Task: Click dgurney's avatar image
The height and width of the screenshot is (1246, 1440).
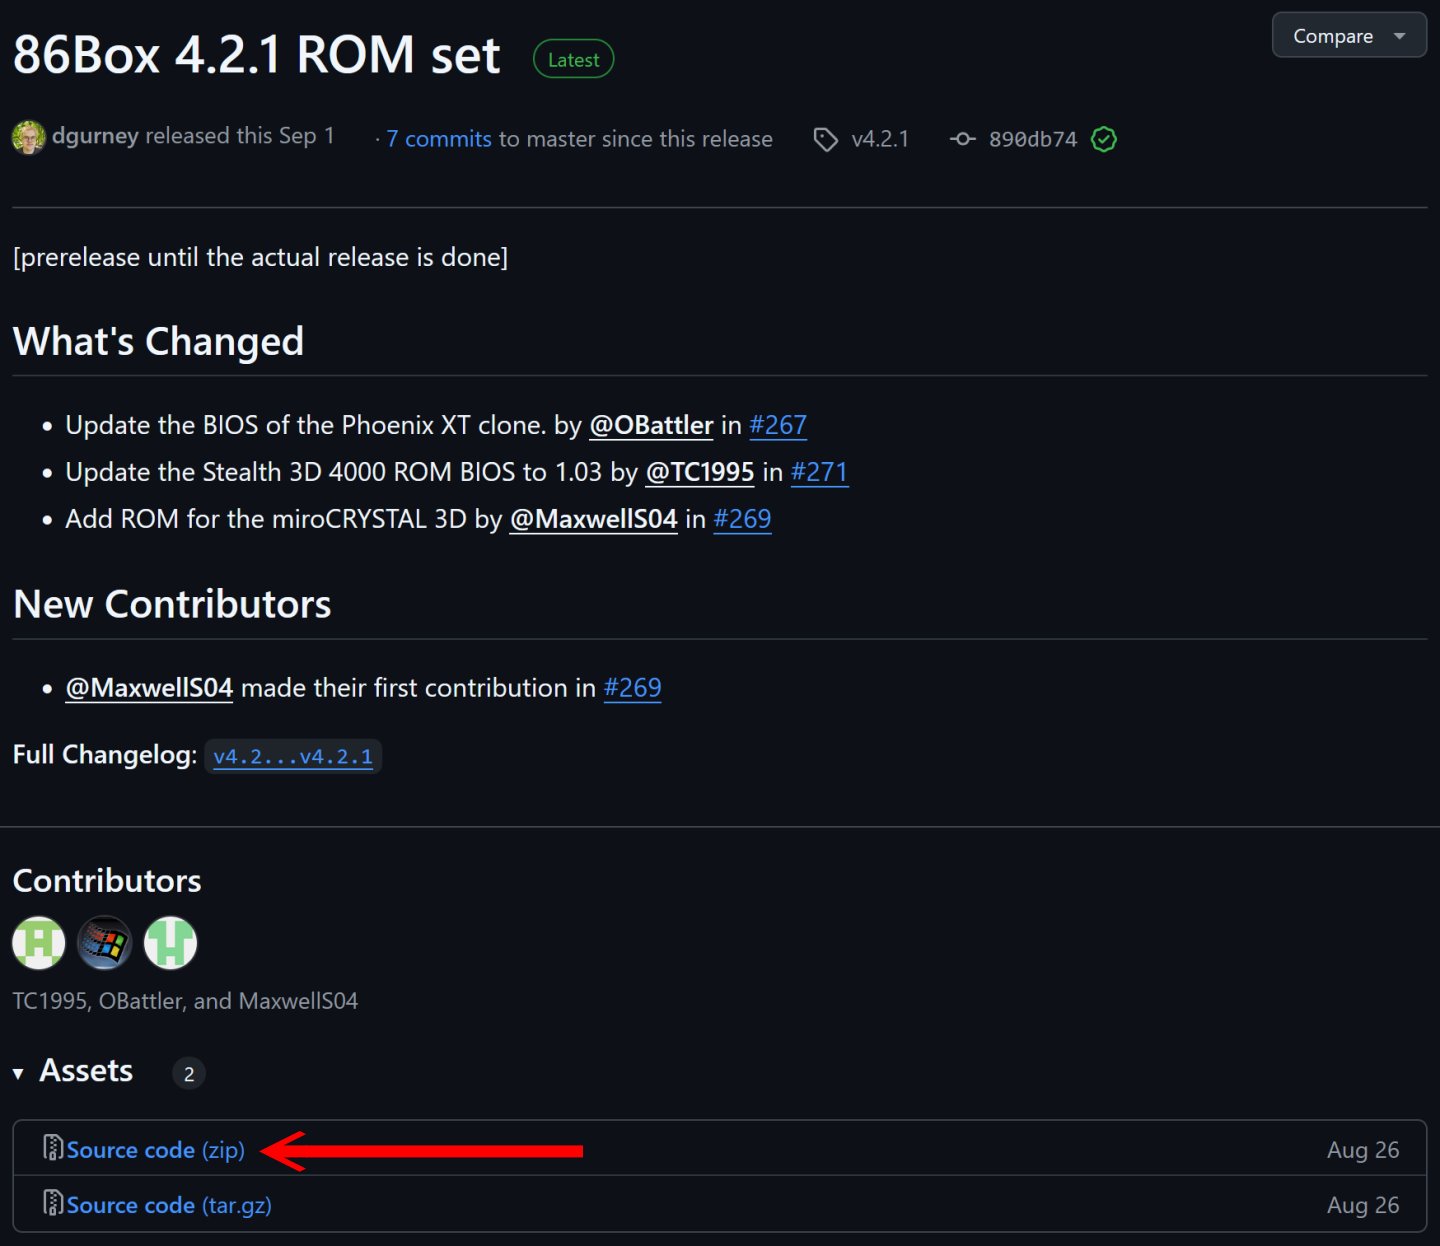Action: pyautogui.click(x=29, y=137)
